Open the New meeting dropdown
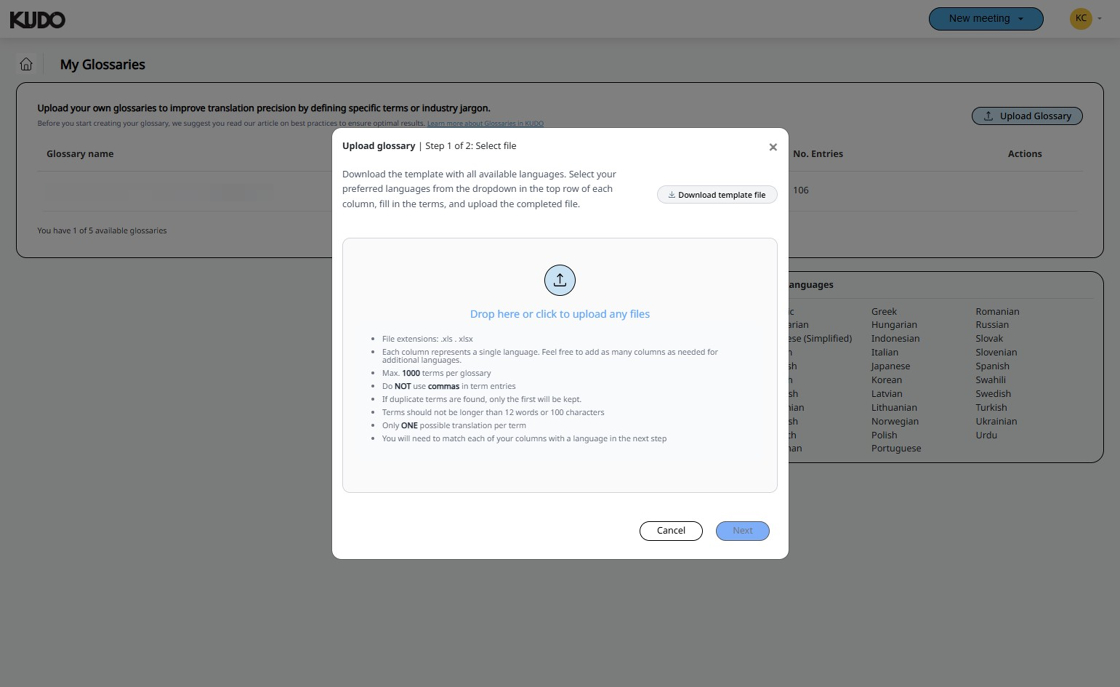 pyautogui.click(x=986, y=19)
